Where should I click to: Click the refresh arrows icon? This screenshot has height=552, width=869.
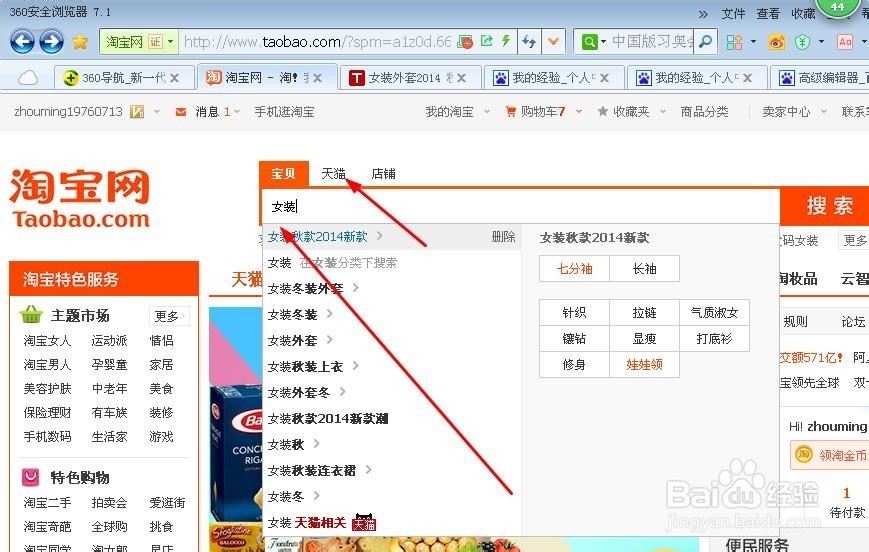tap(529, 42)
